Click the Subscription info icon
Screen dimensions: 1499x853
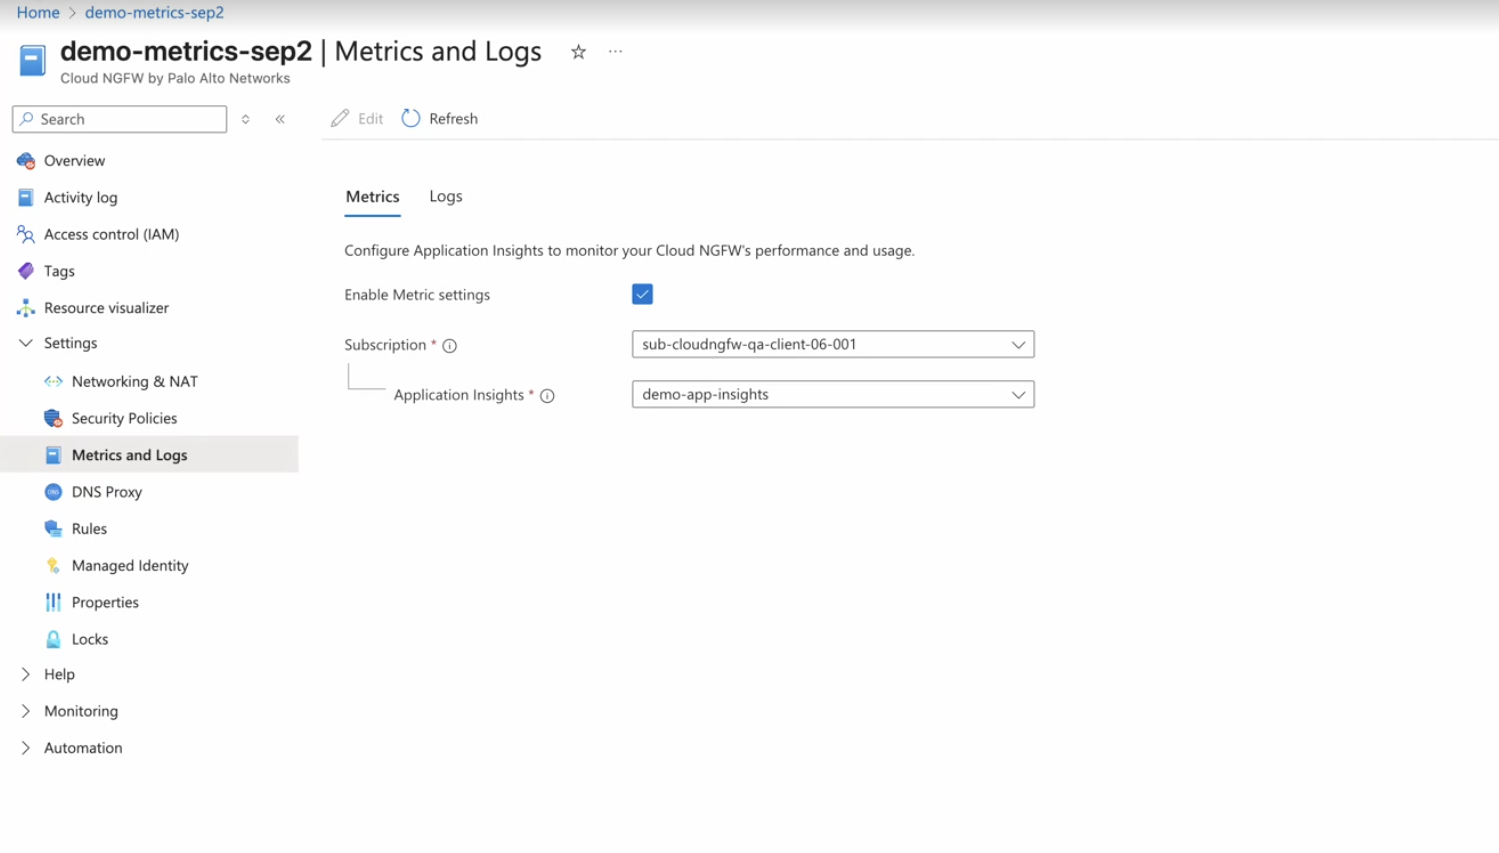pos(450,346)
